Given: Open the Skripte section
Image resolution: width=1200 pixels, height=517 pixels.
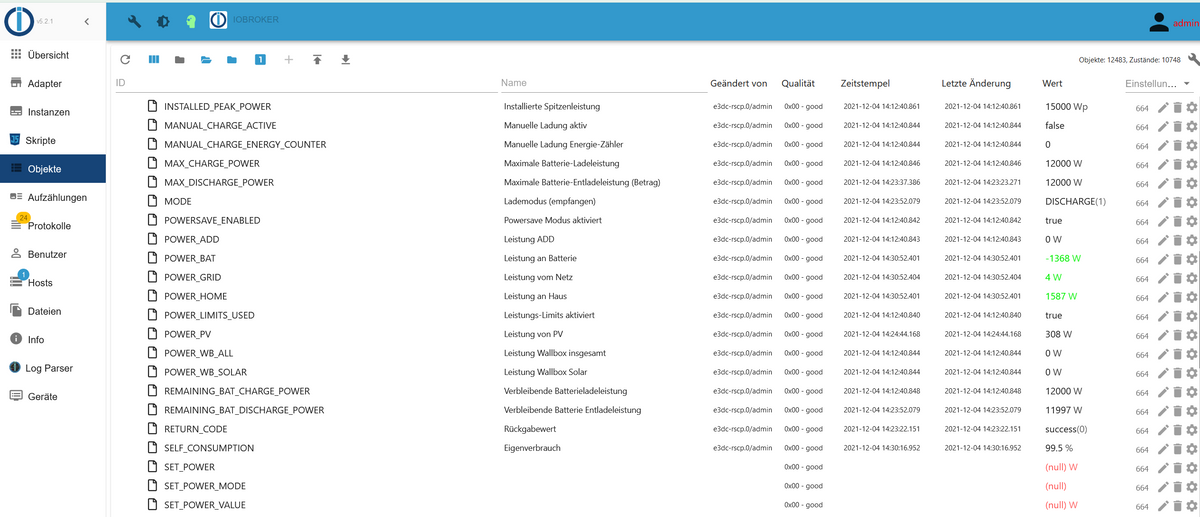Looking at the screenshot, I should [53, 140].
